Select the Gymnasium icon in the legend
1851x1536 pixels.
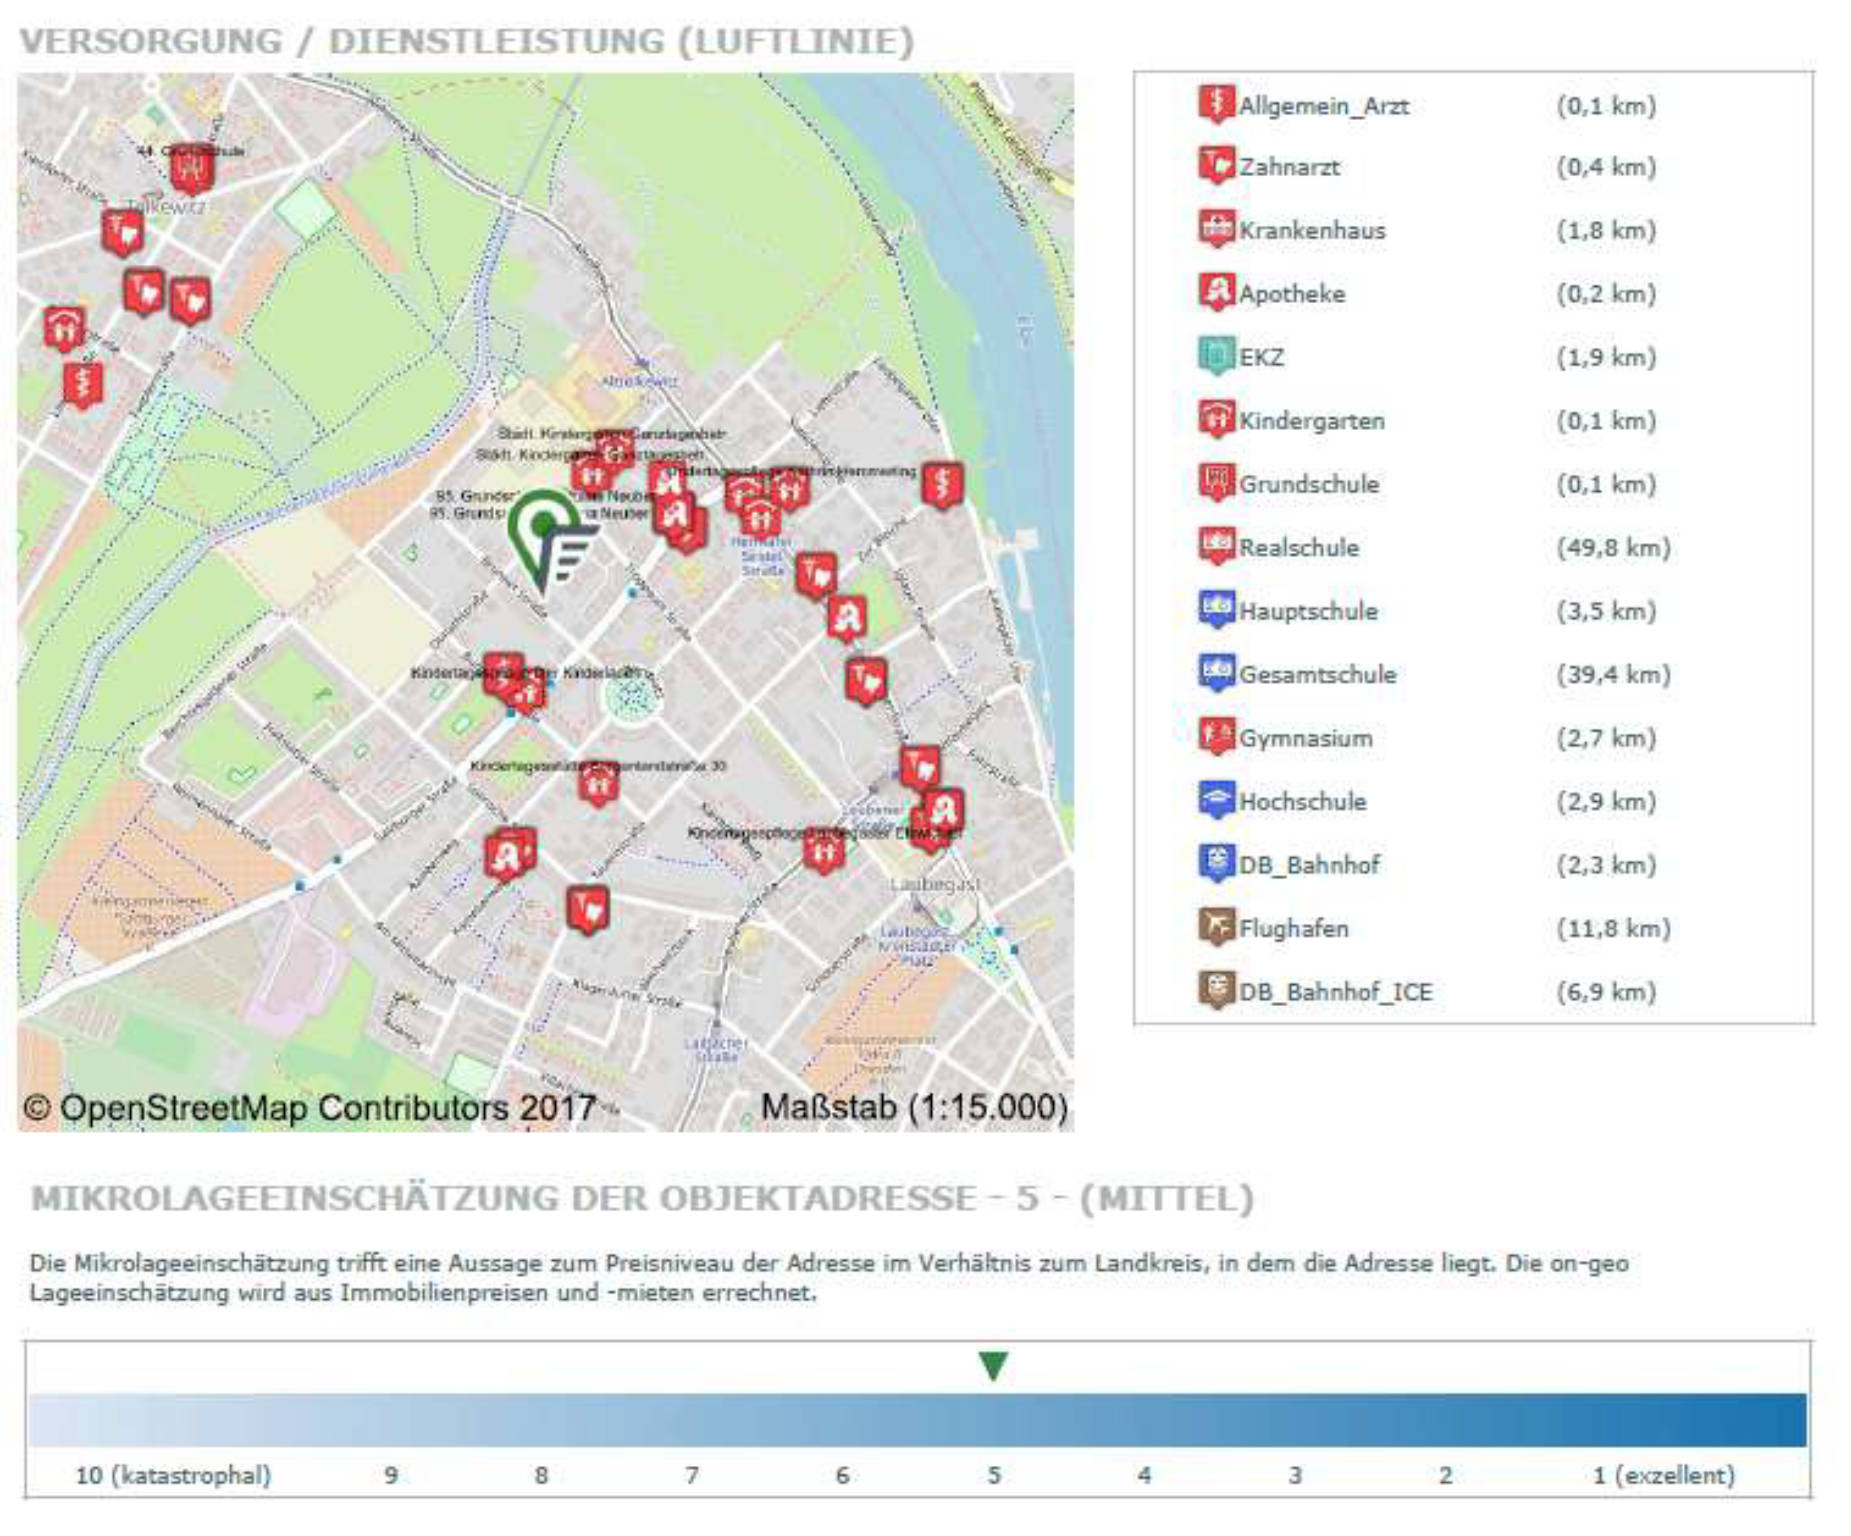(x=1216, y=737)
